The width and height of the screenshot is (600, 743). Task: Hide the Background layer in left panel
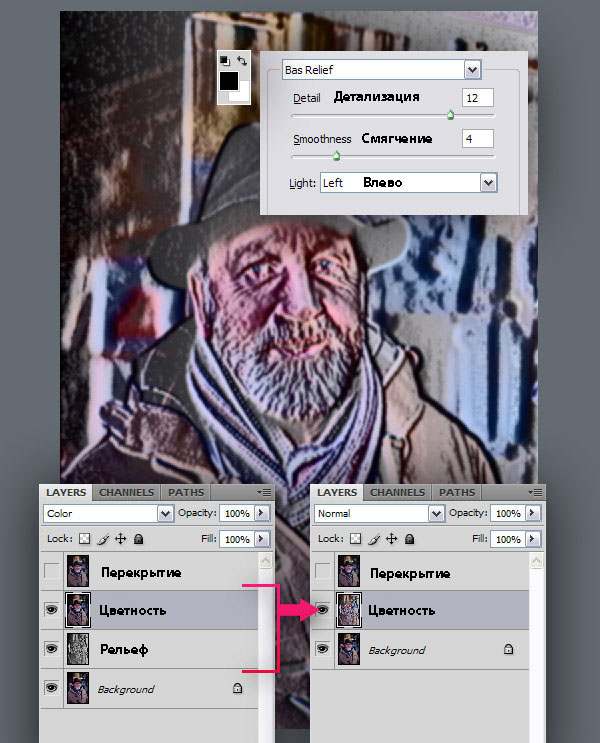coord(51,688)
